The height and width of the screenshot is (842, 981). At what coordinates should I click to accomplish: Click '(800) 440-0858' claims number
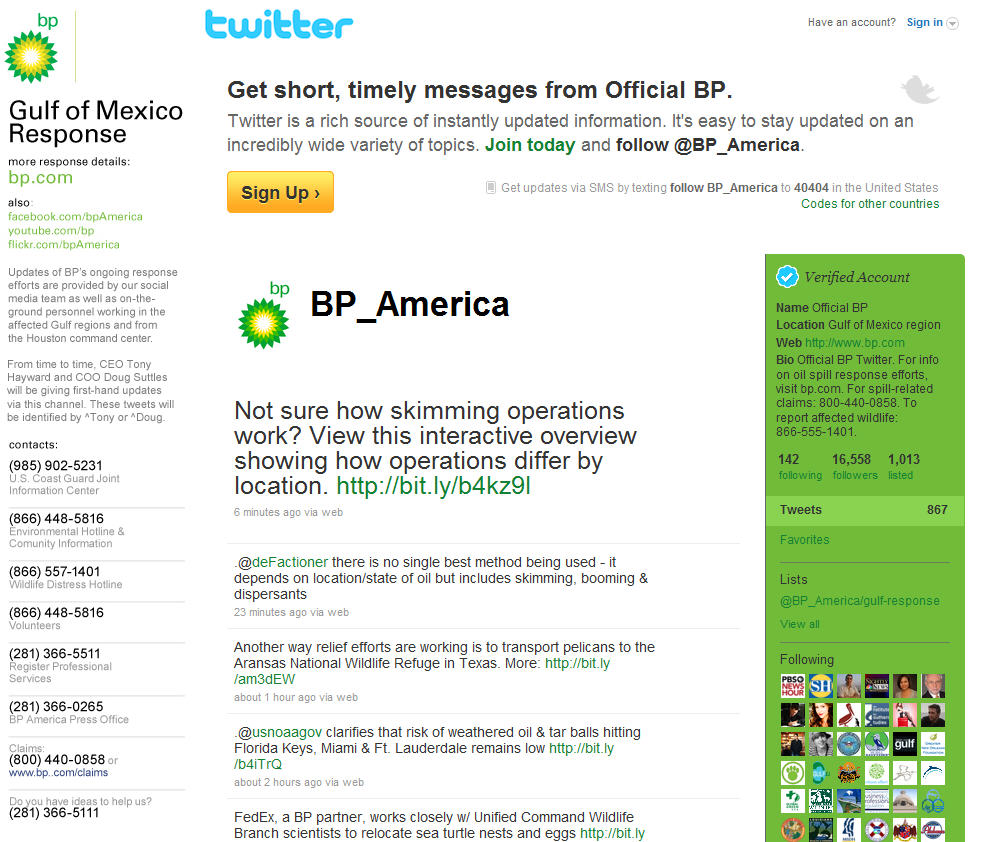(56, 759)
